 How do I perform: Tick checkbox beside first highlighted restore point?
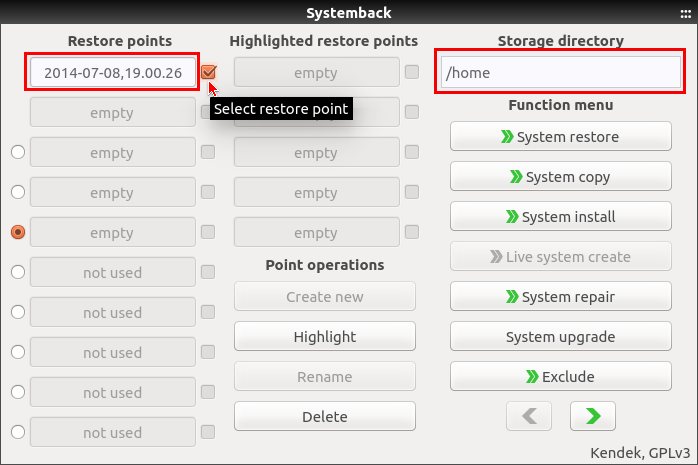click(x=412, y=72)
